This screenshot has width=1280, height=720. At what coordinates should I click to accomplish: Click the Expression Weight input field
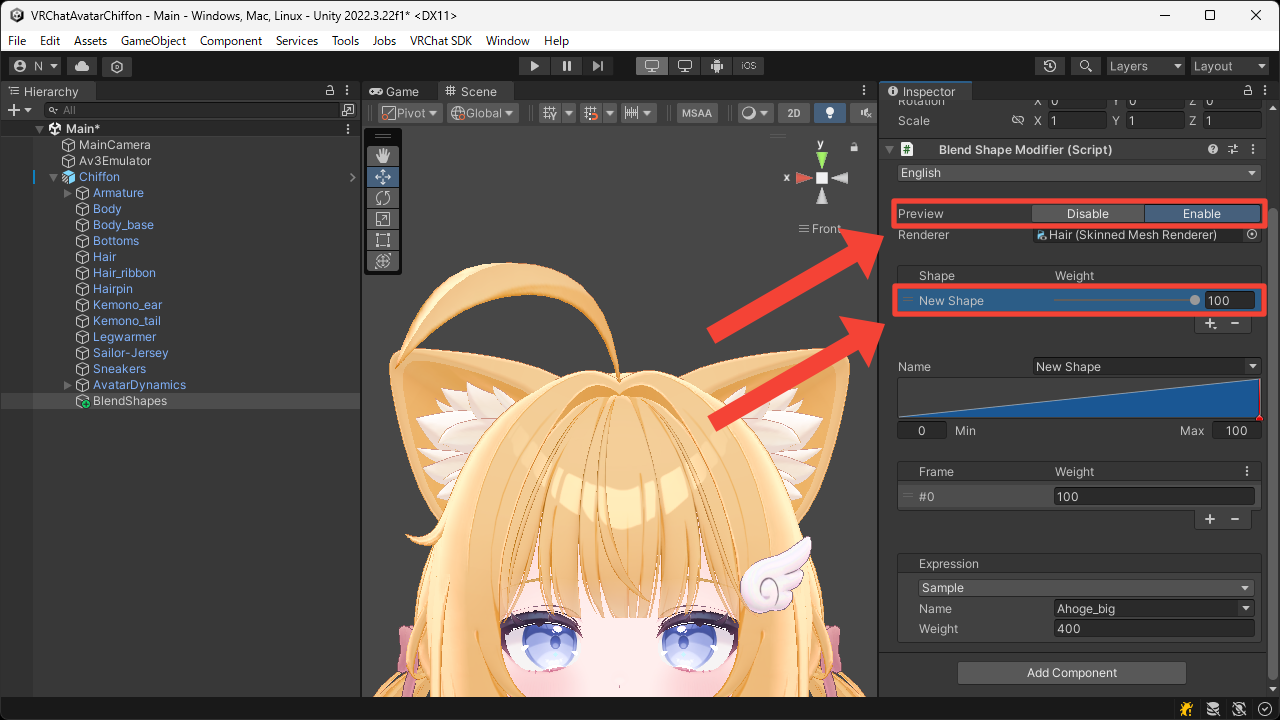[x=1153, y=629]
